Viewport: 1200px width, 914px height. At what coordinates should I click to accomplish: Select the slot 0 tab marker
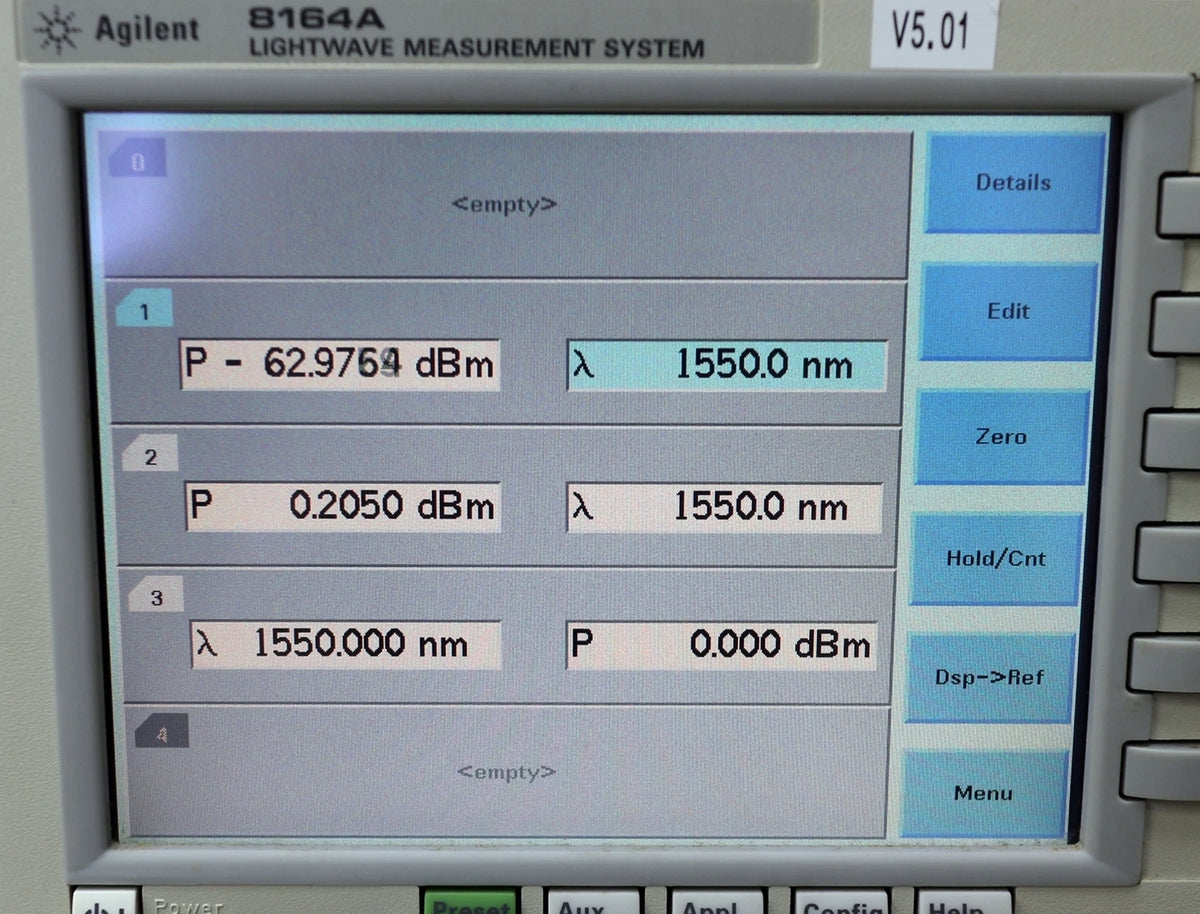click(136, 159)
